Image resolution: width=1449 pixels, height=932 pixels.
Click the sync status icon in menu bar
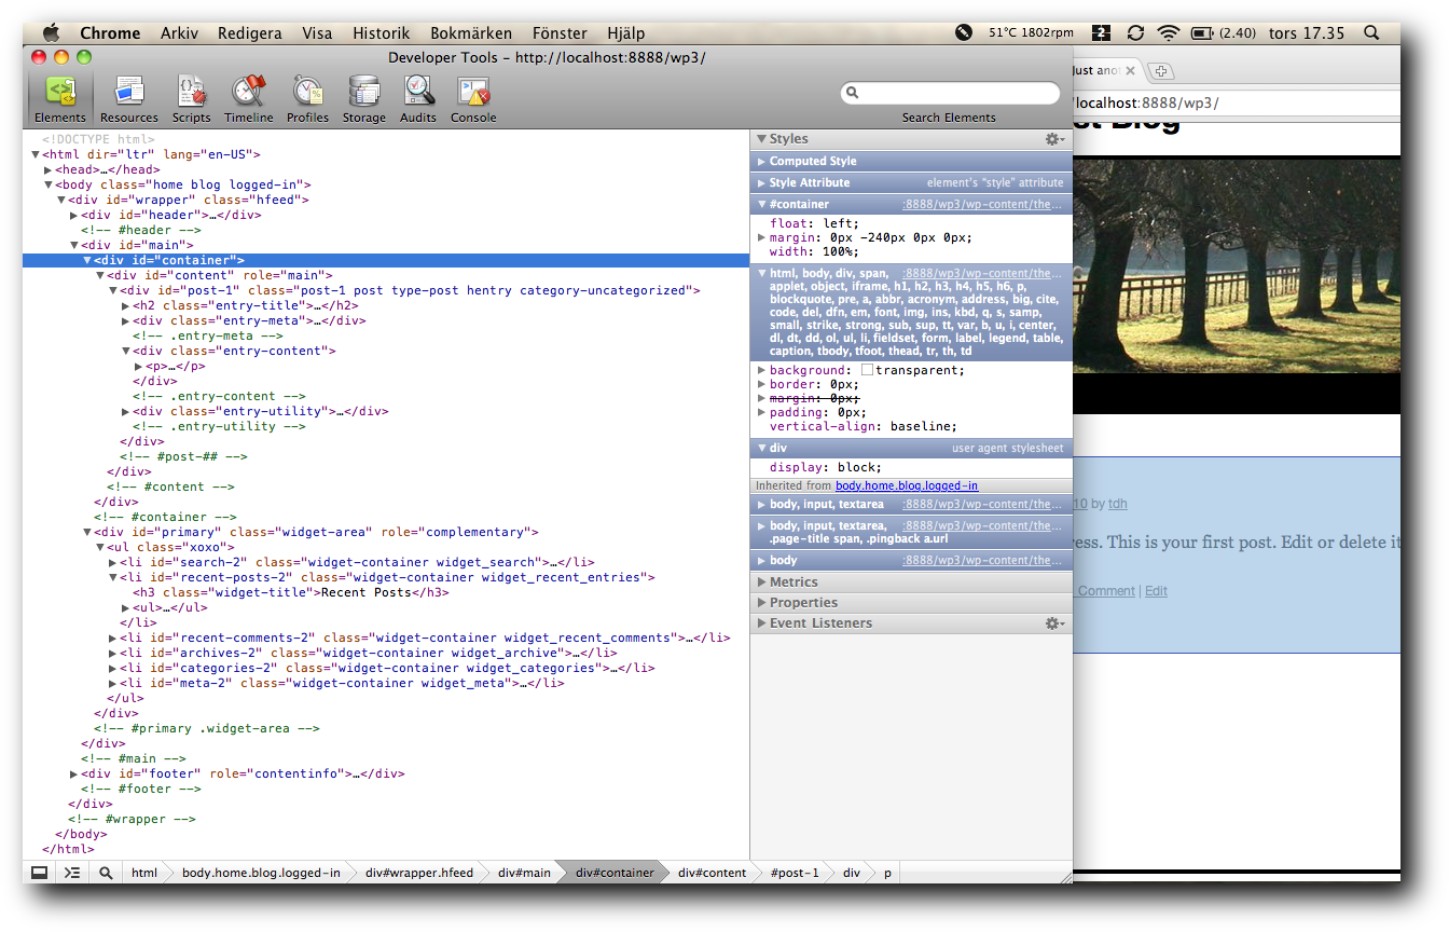click(1135, 33)
